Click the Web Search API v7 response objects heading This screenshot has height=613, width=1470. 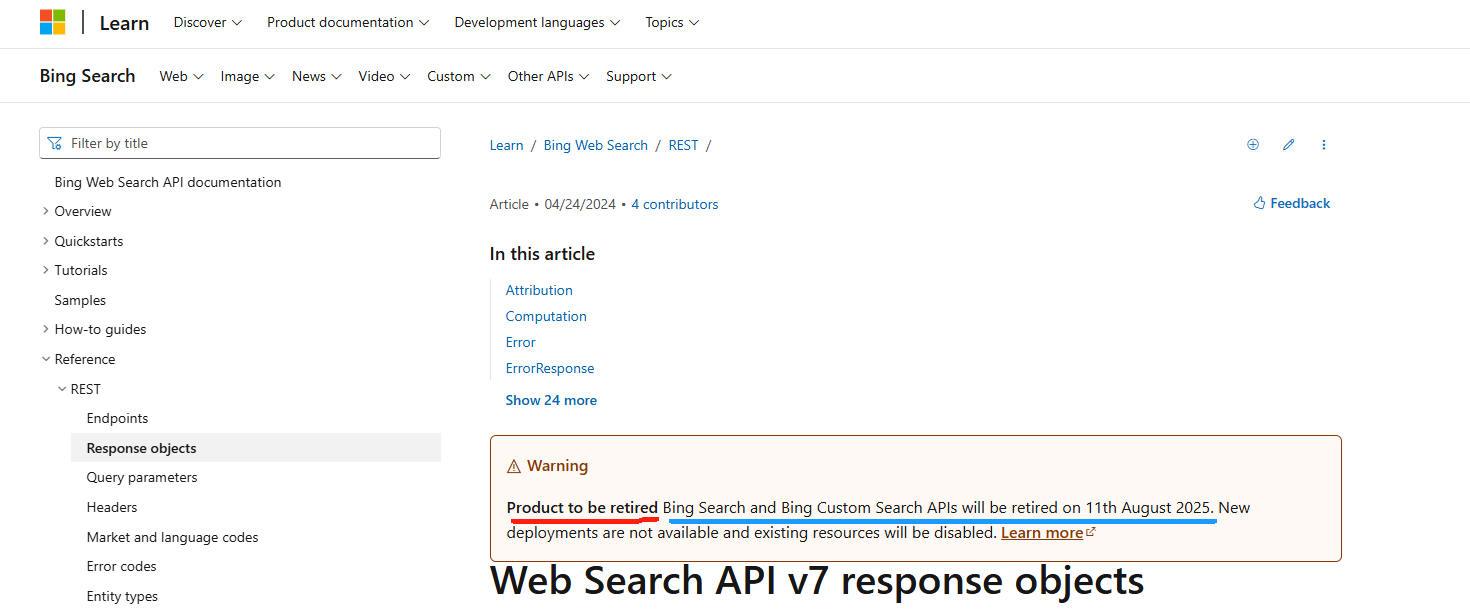tap(817, 580)
